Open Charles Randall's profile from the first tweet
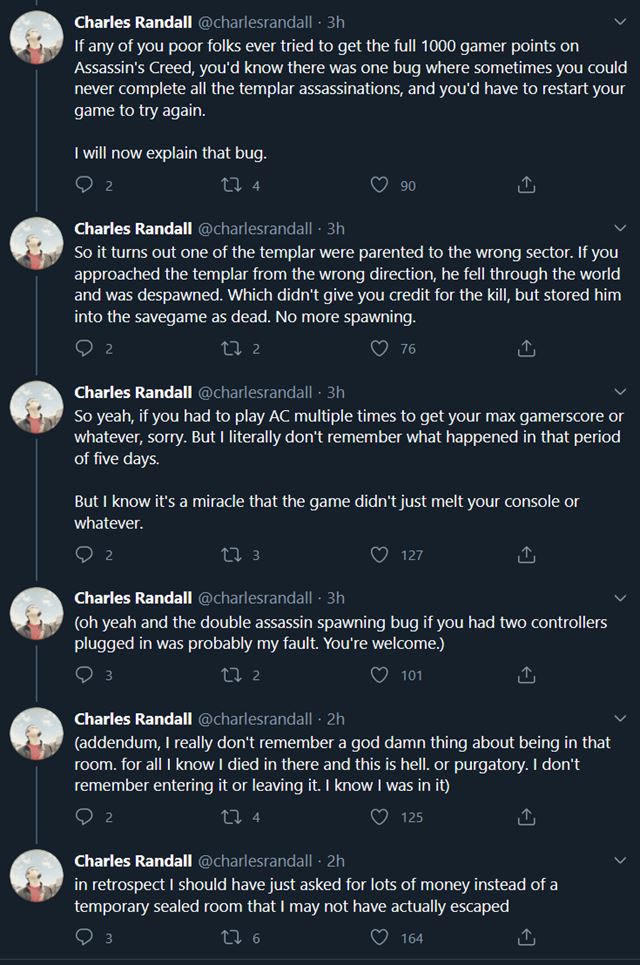Screen dimensions: 640x965 click(133, 22)
